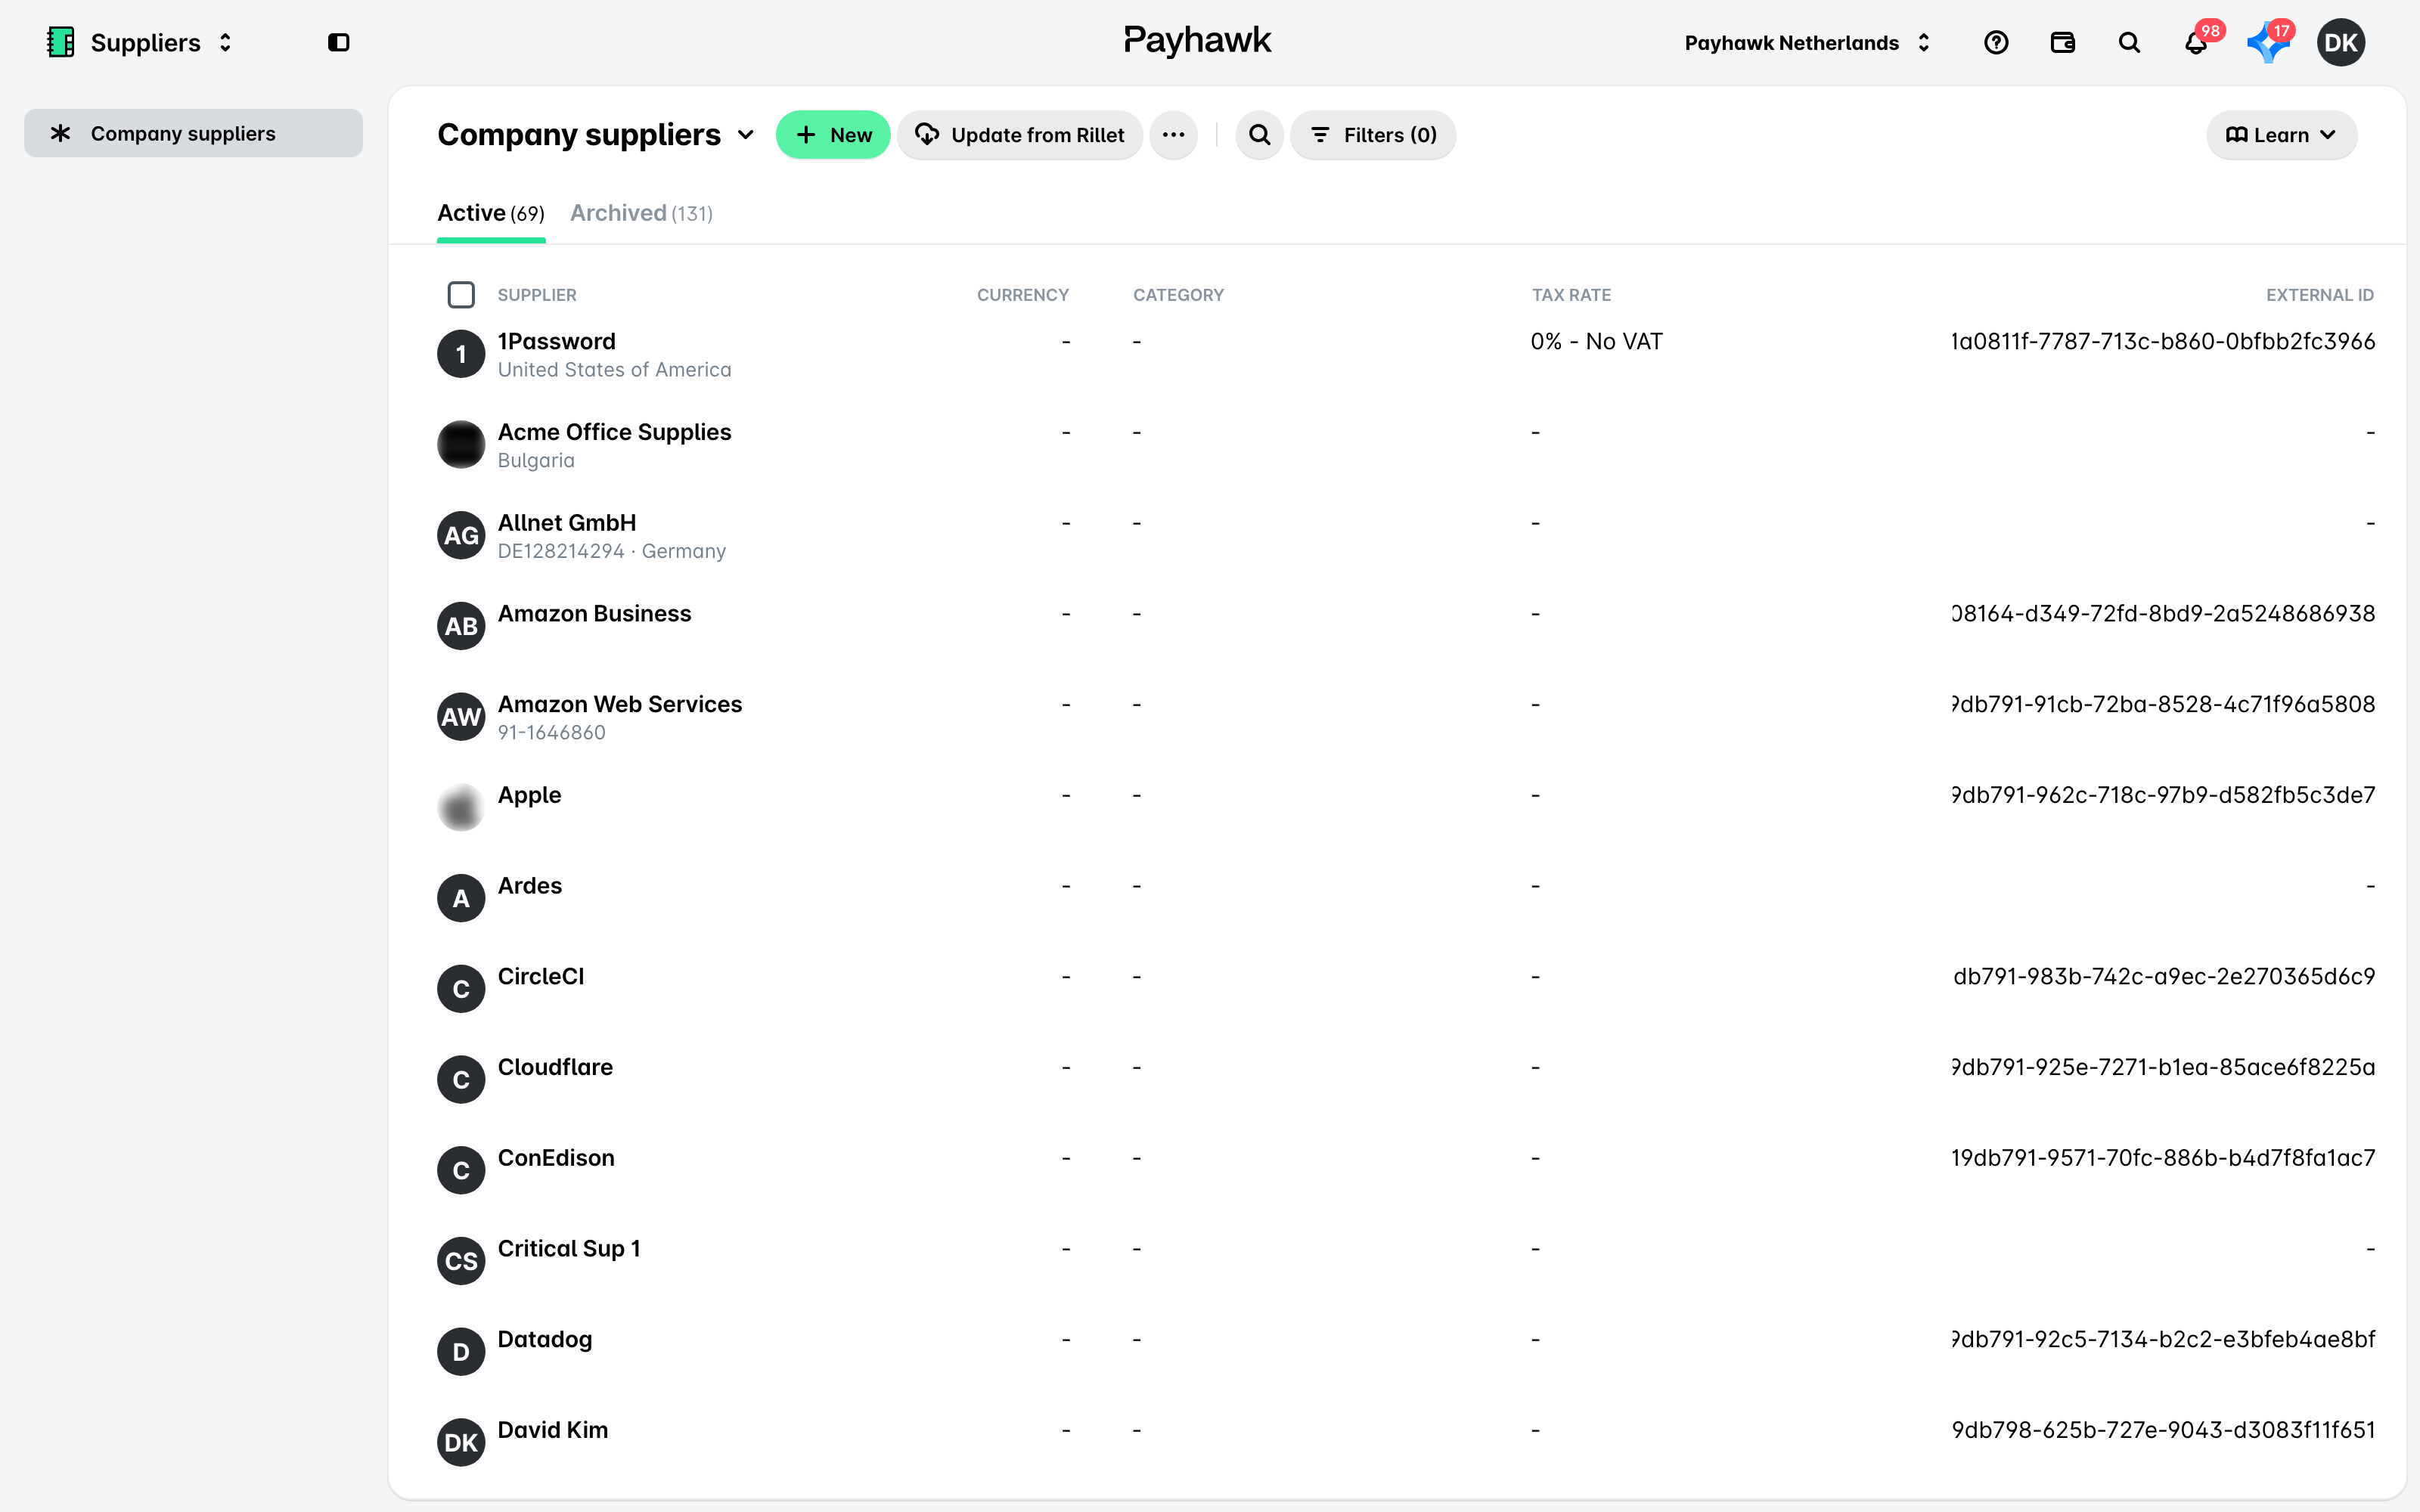Open David Kim supplier row
This screenshot has width=2420, height=1512.
(1406, 1442)
